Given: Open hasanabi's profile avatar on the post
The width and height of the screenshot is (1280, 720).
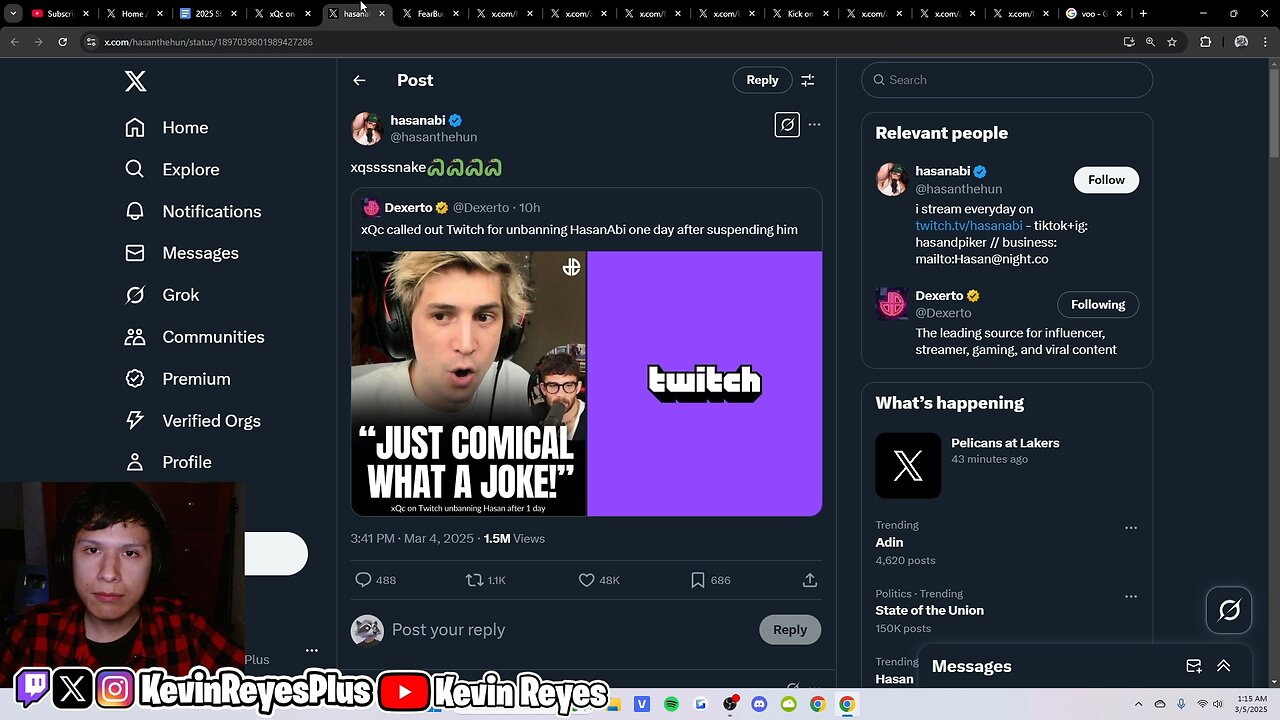Looking at the screenshot, I should pos(367,128).
